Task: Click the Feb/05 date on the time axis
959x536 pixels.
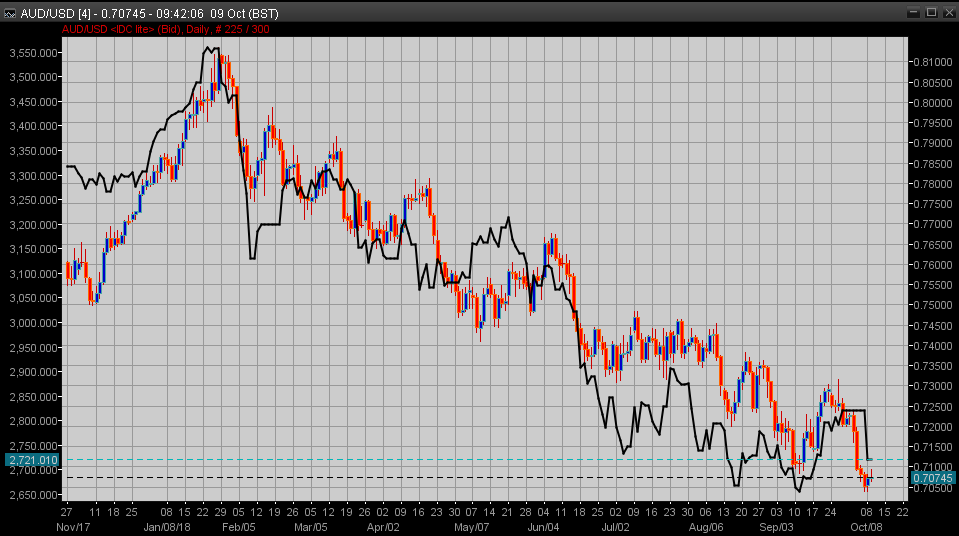Action: [237, 525]
